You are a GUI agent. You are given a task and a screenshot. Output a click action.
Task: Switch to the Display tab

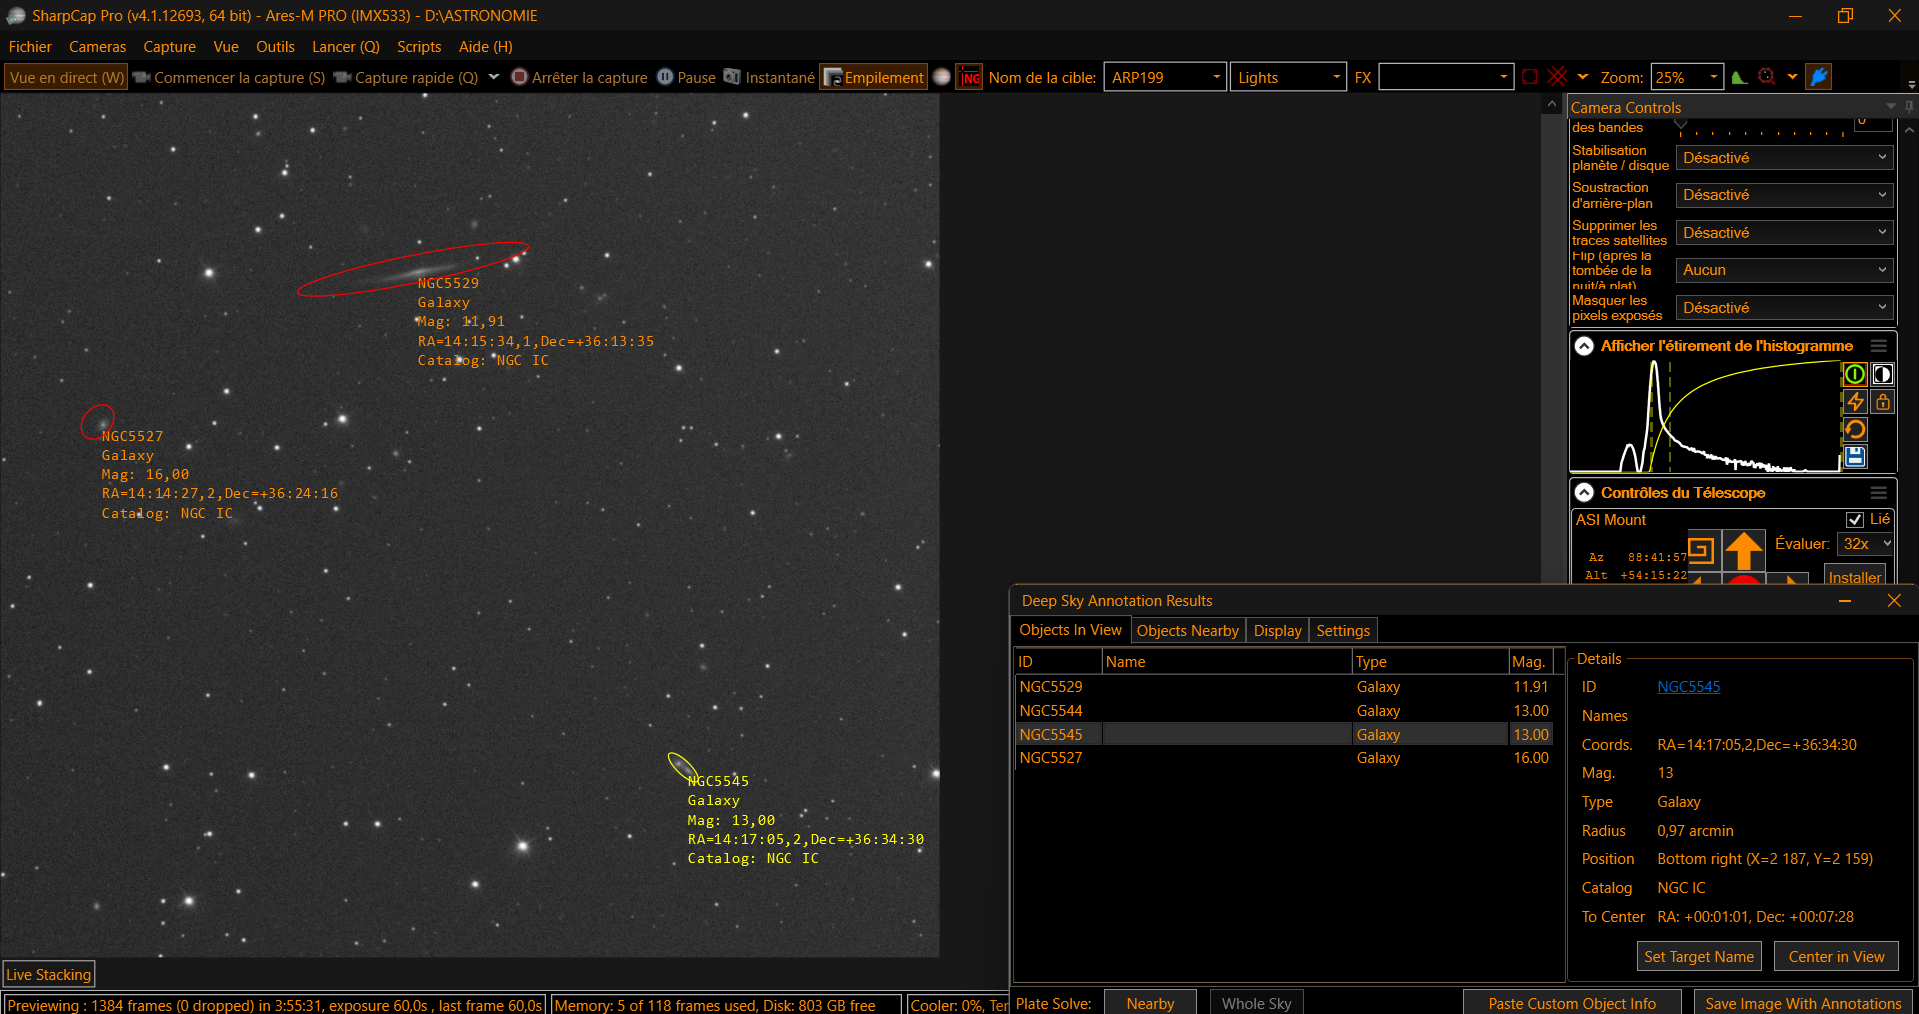1278,631
